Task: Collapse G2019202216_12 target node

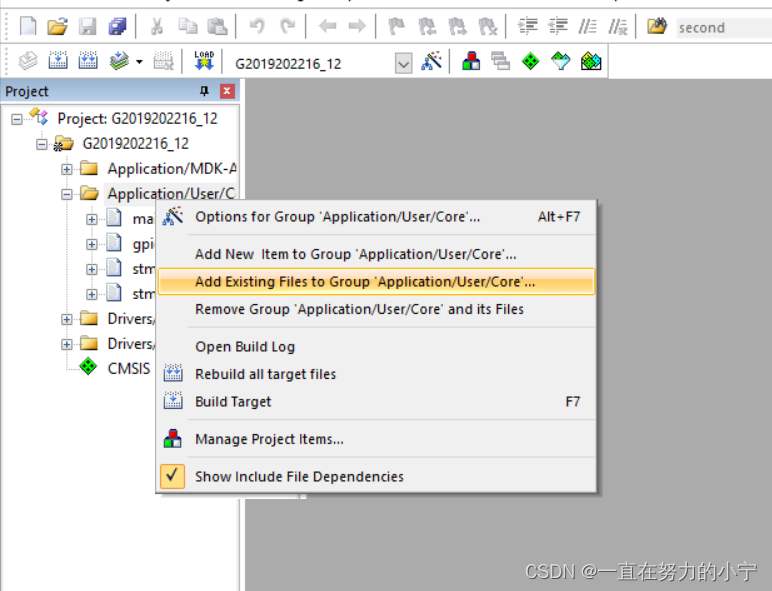Action: 42,144
